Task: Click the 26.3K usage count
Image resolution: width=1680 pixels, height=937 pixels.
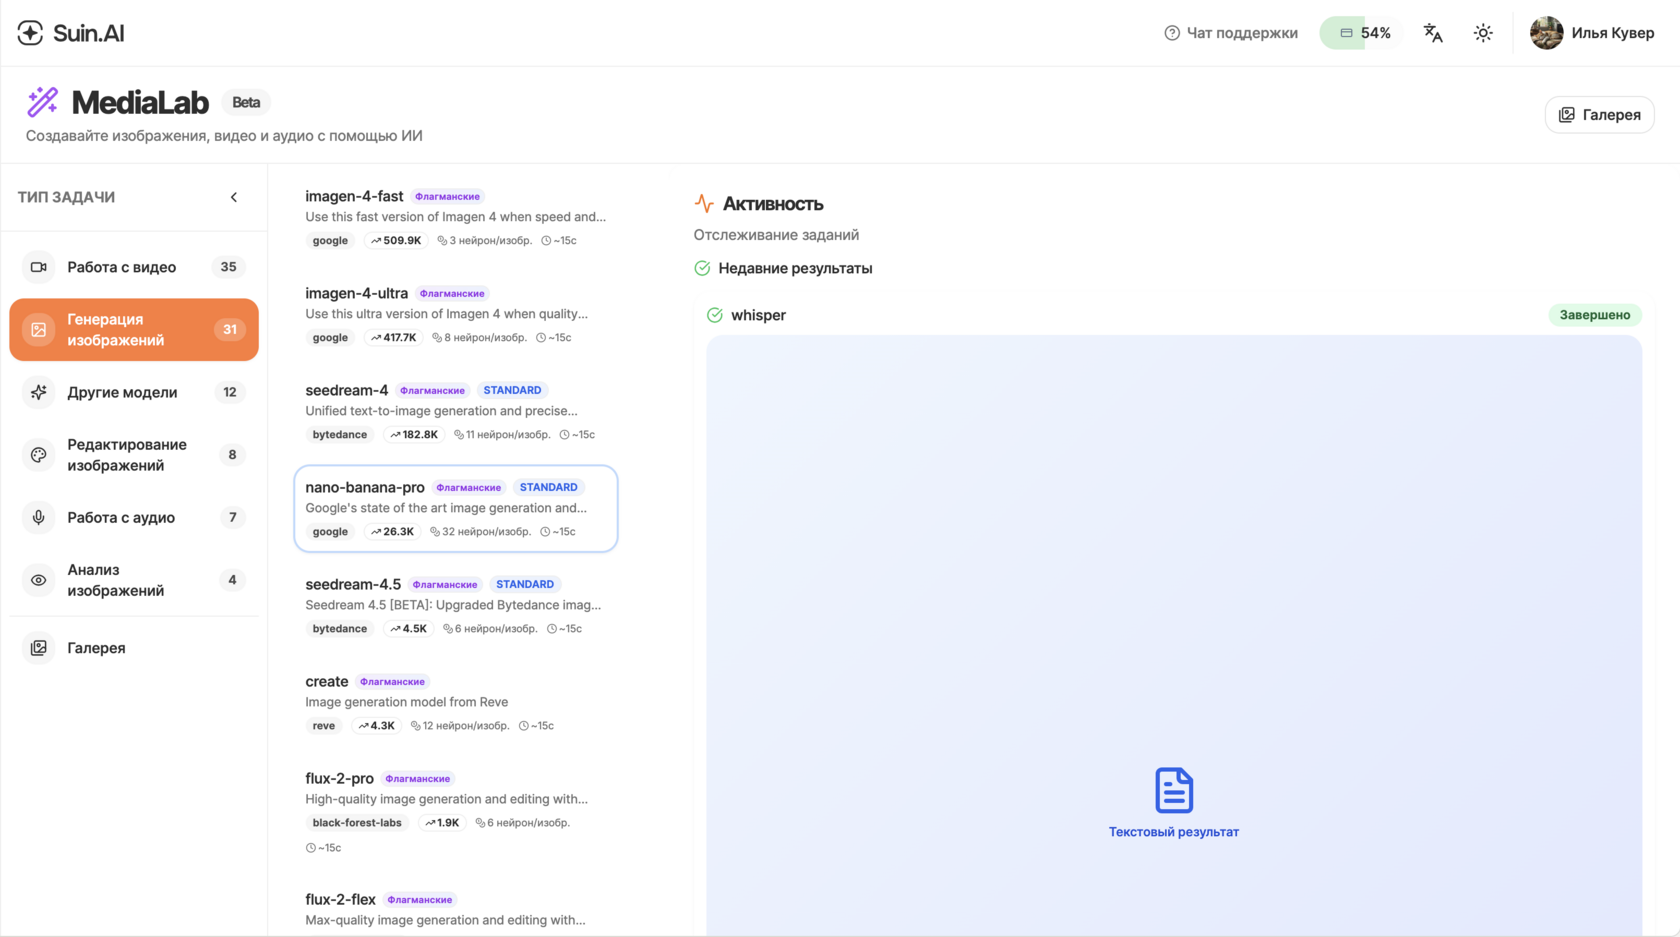Action: 392,532
